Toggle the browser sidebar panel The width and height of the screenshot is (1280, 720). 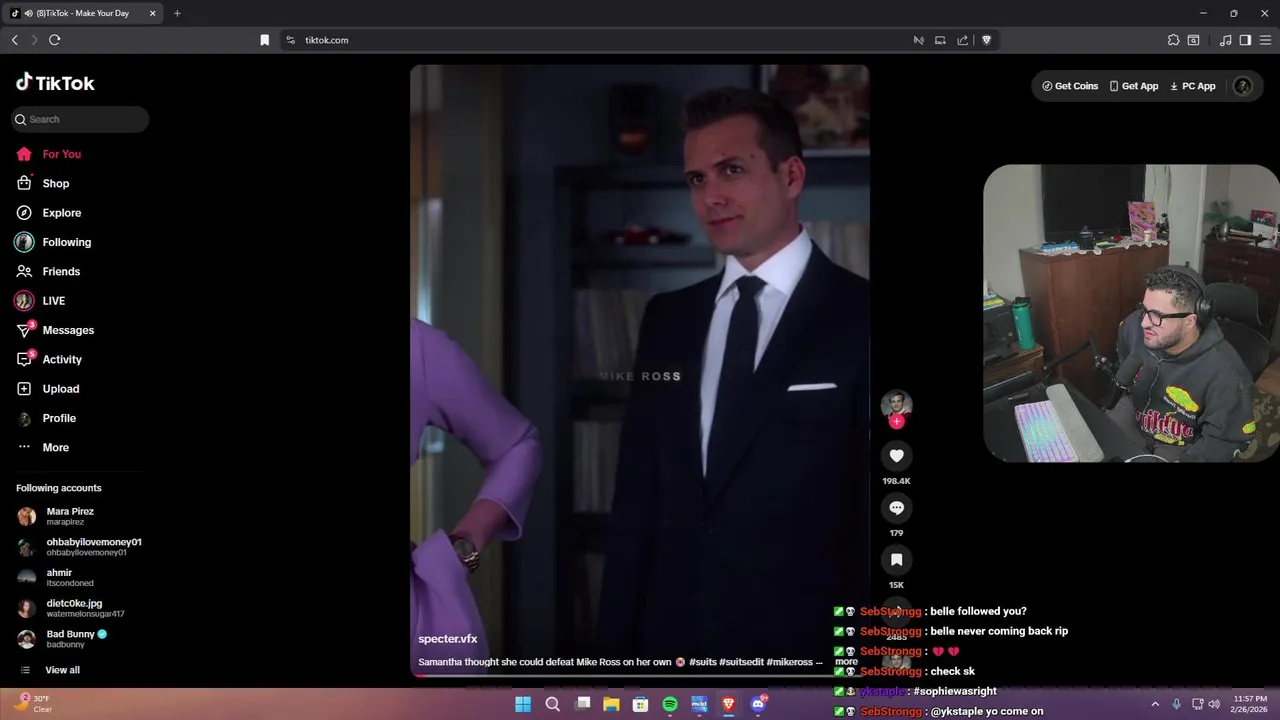[1245, 40]
